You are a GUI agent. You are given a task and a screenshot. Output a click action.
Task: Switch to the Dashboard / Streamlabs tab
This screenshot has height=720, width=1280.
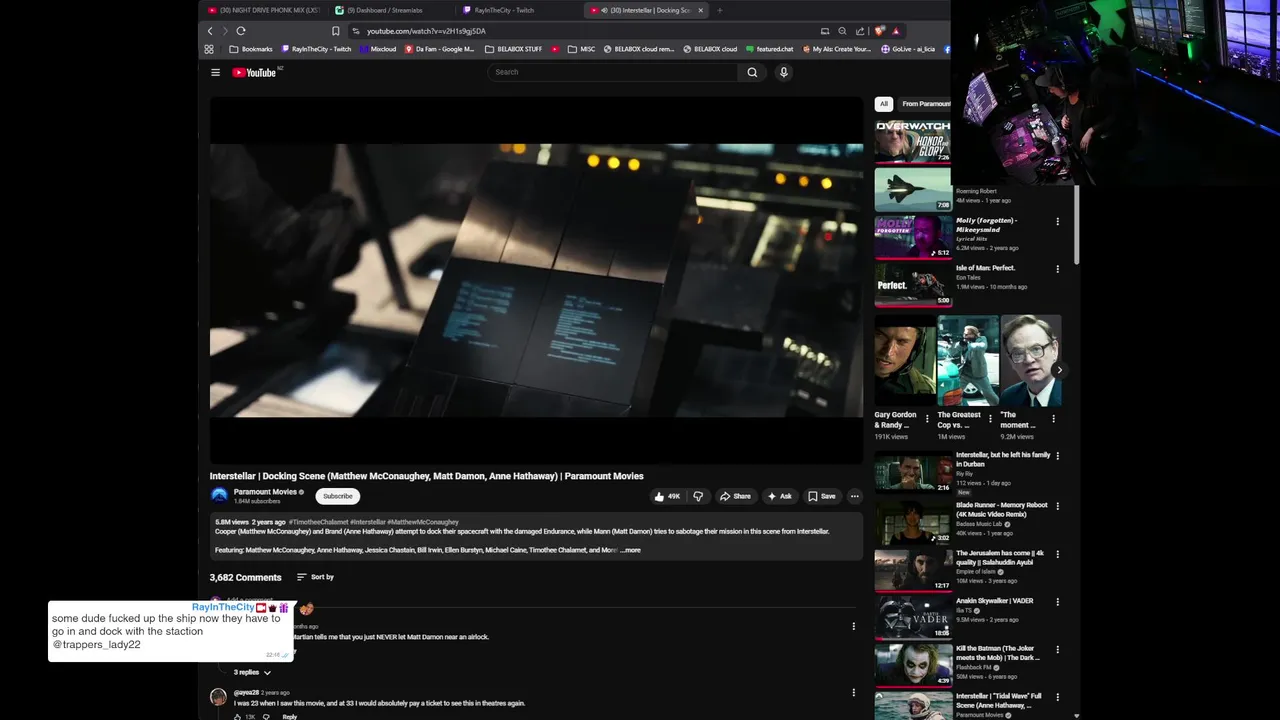coord(390,10)
